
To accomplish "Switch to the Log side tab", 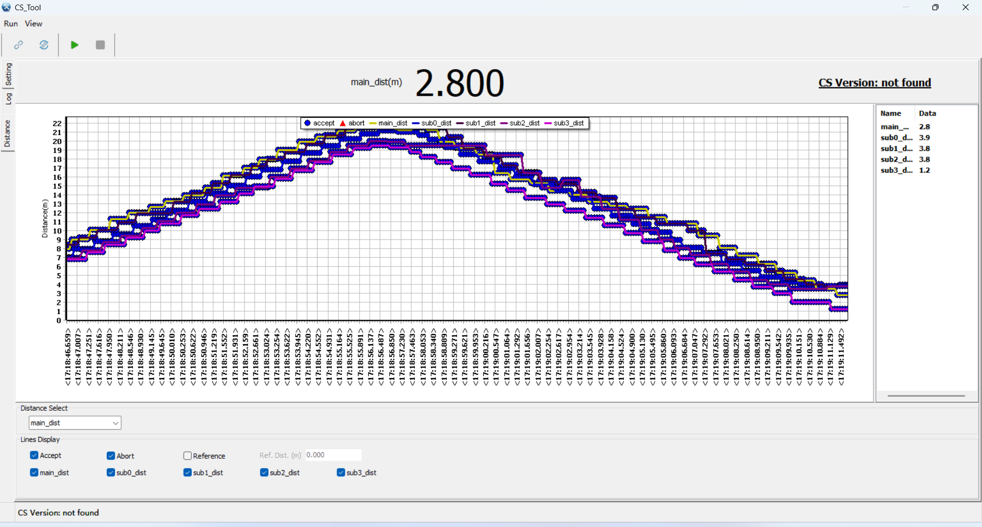I will [x=8, y=98].
